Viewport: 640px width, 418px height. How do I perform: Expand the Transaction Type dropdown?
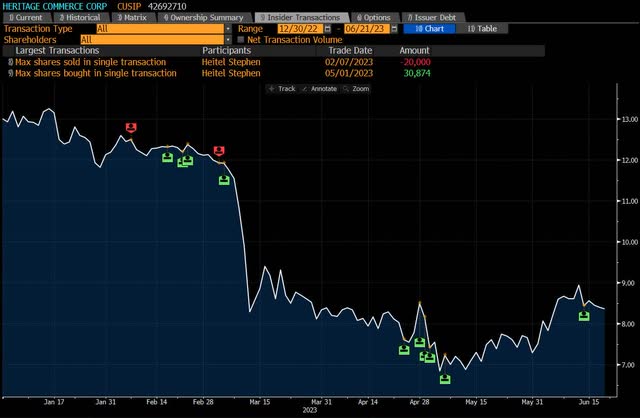(x=228, y=29)
